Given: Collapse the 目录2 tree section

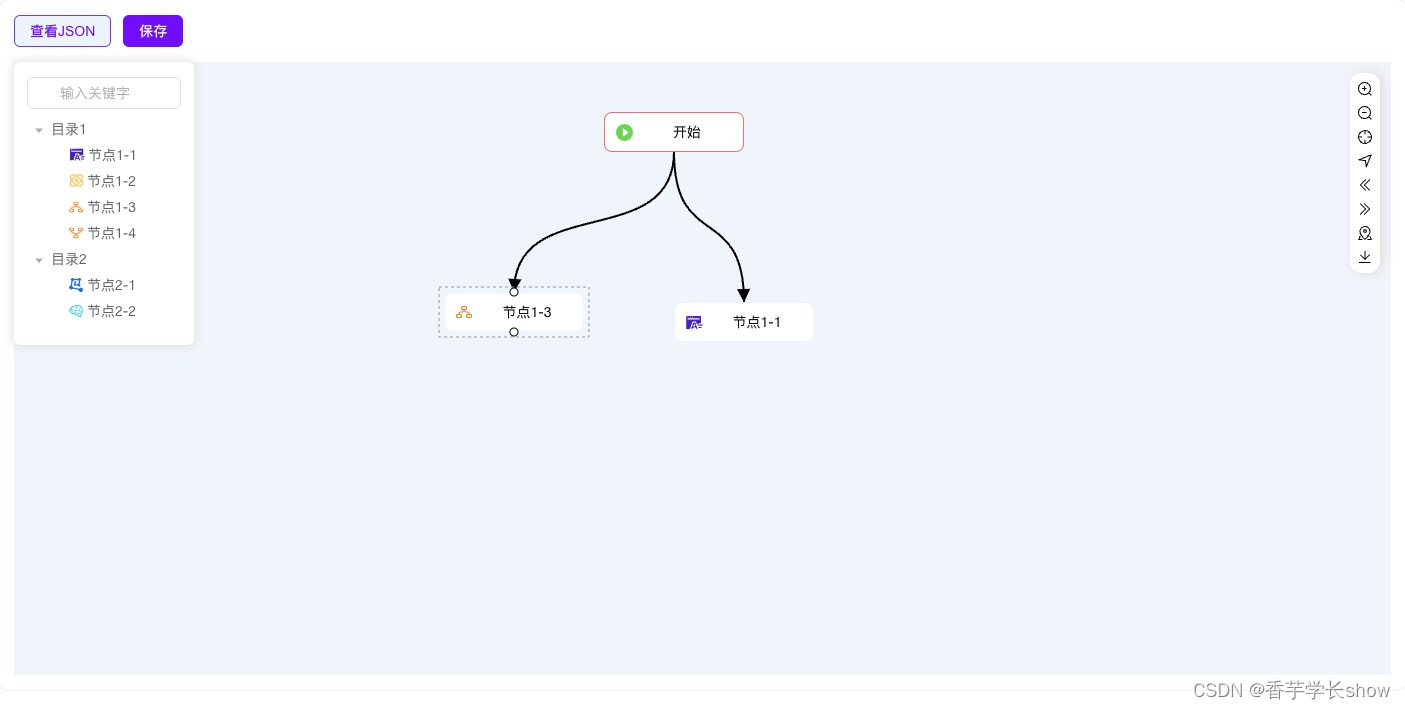Looking at the screenshot, I should click(40, 259).
